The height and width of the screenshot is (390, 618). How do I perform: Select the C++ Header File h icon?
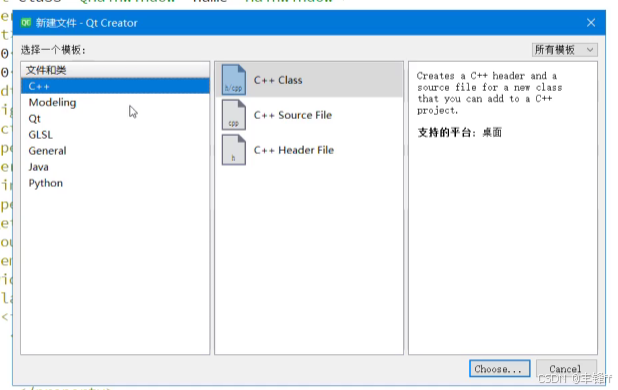[234, 150]
